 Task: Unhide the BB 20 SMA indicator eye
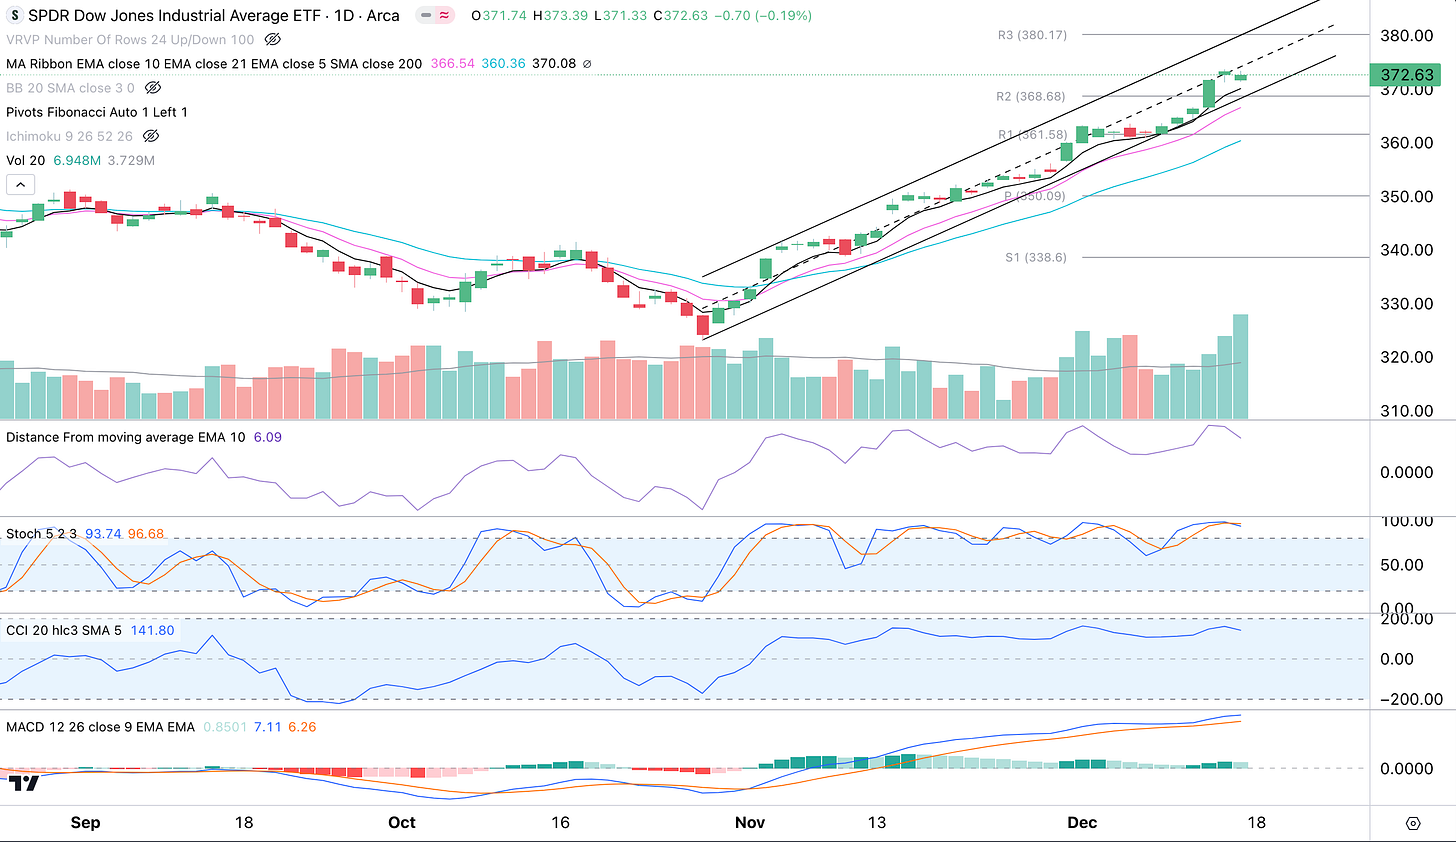click(153, 88)
